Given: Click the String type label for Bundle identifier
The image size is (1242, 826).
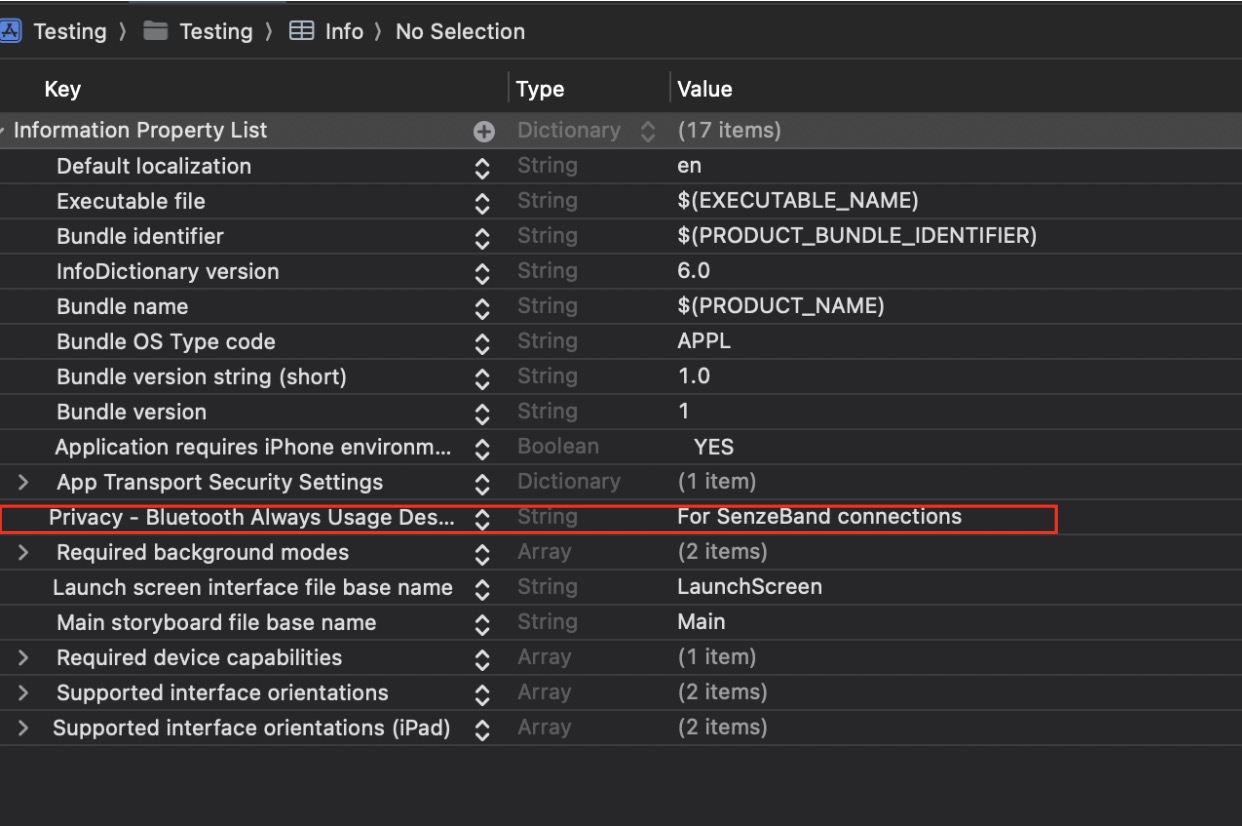Looking at the screenshot, I should pos(548,235).
